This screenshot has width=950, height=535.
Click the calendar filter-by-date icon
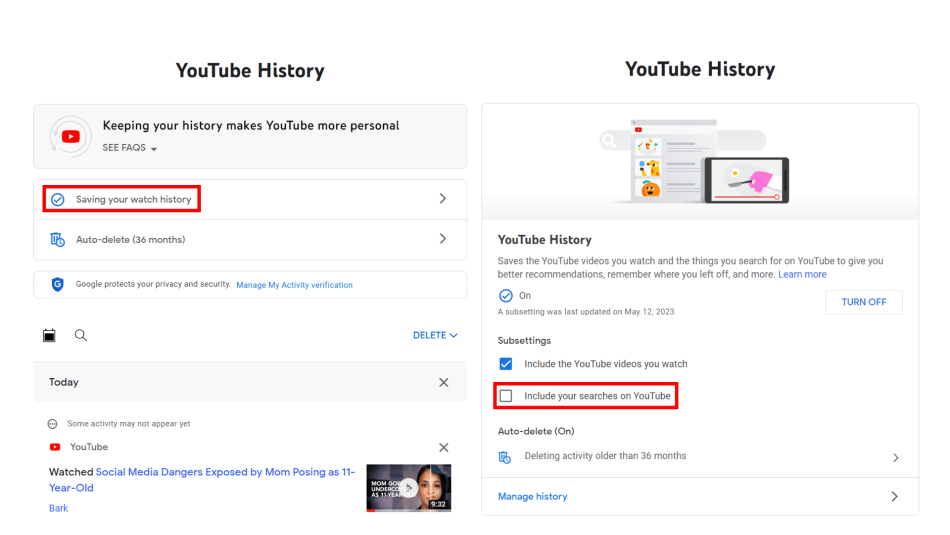[x=49, y=335]
